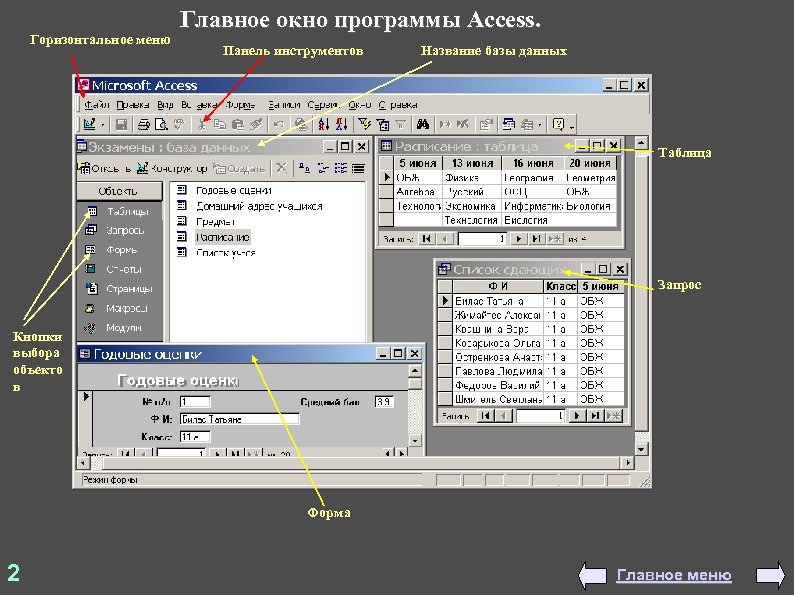Open the Справка menu
The height and width of the screenshot is (595, 794).
click(x=398, y=105)
